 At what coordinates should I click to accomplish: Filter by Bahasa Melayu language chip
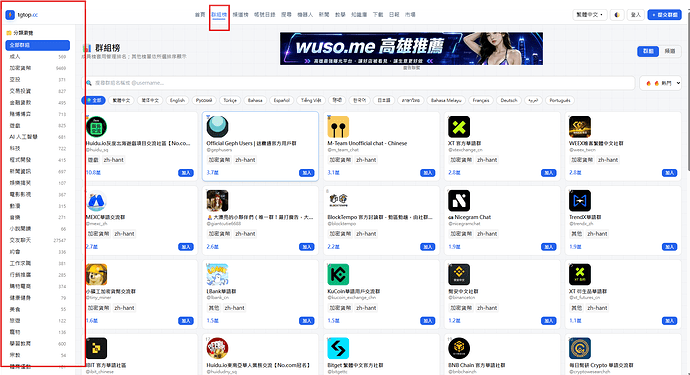(x=446, y=100)
